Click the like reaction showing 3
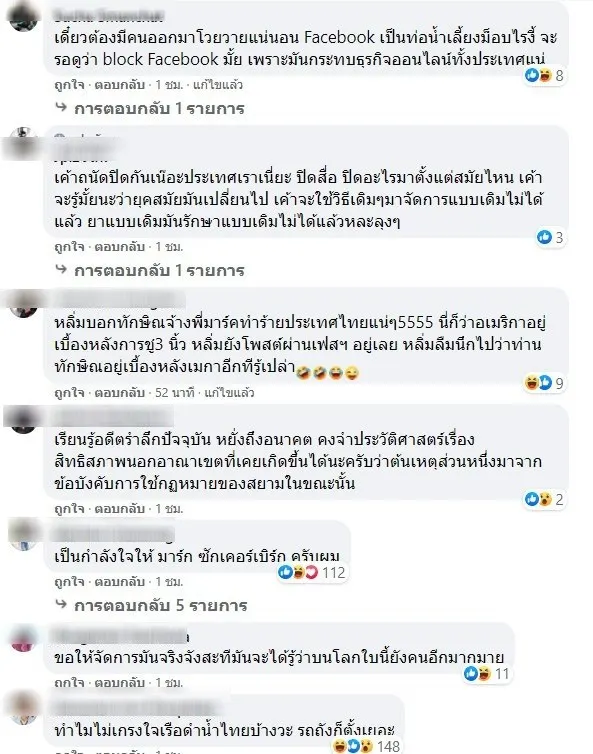593x754 pixels. pyautogui.click(x=550, y=238)
